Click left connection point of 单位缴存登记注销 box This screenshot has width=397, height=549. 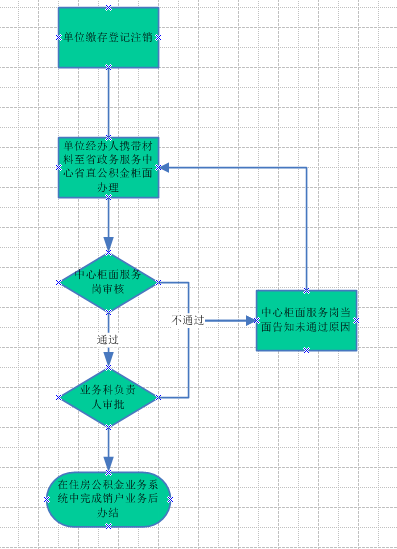59,37
